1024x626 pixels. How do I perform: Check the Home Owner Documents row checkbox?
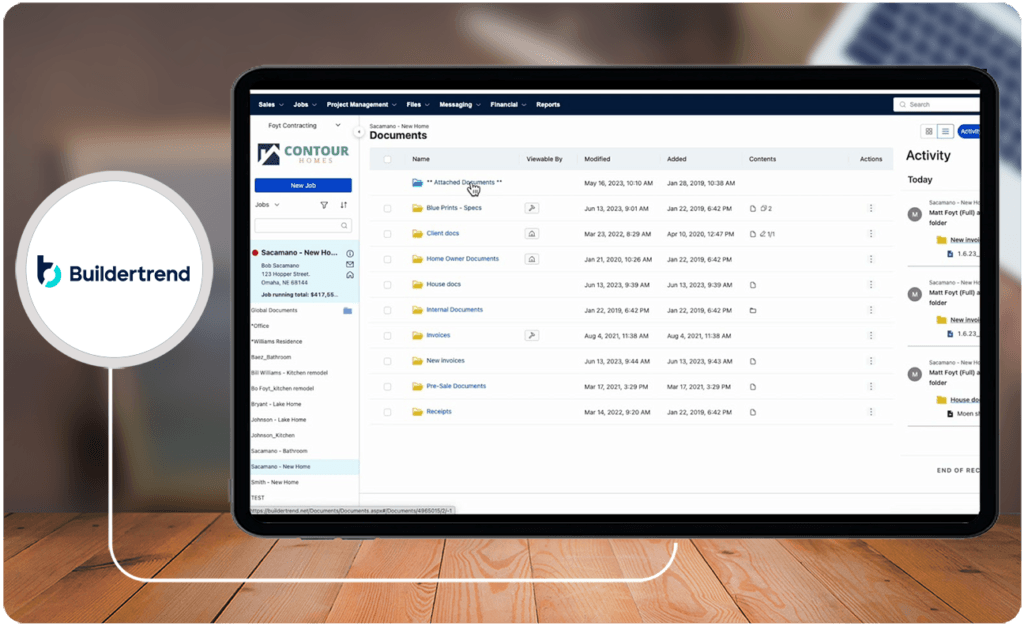[387, 259]
